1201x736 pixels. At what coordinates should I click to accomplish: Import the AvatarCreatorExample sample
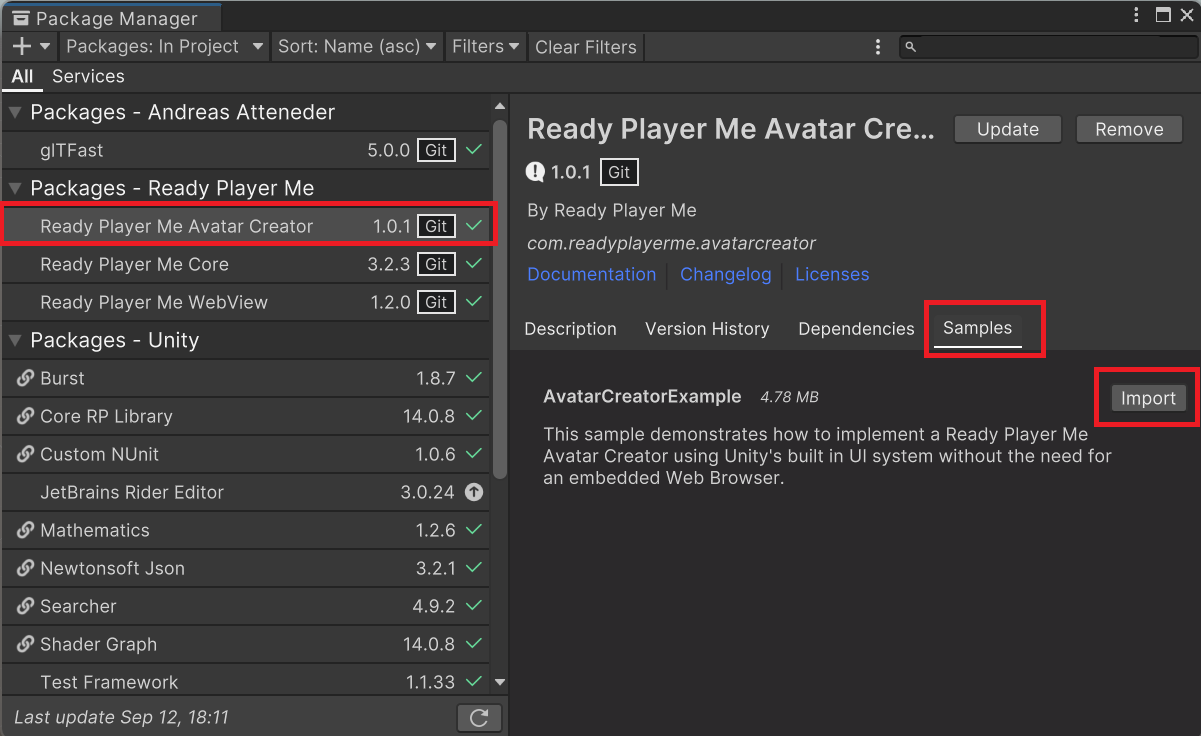1148,398
